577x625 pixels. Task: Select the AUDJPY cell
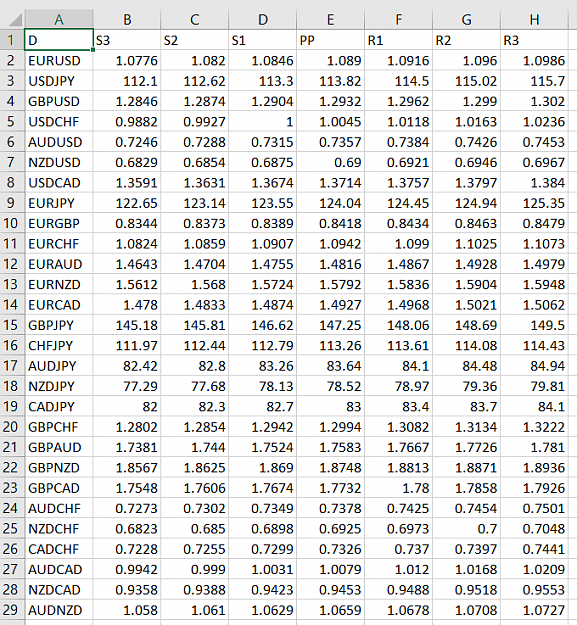coord(59,366)
